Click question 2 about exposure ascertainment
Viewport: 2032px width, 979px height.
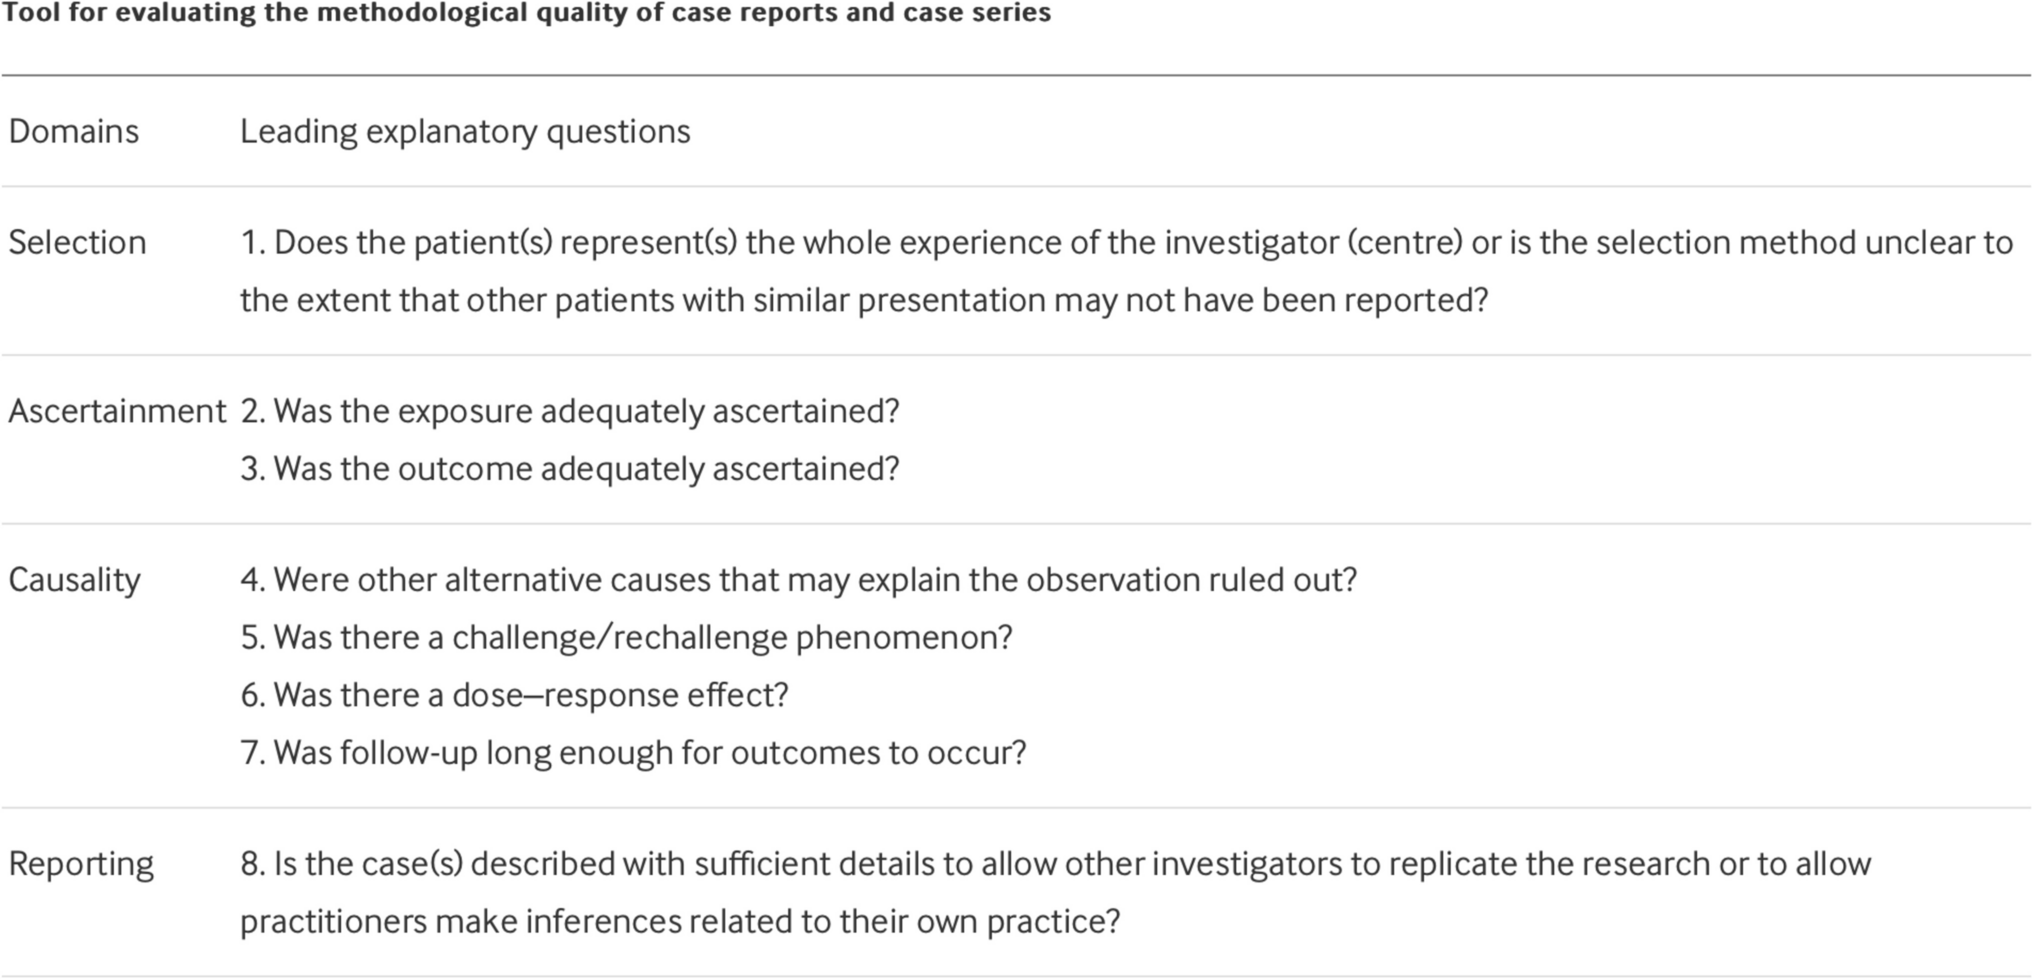(x=570, y=411)
